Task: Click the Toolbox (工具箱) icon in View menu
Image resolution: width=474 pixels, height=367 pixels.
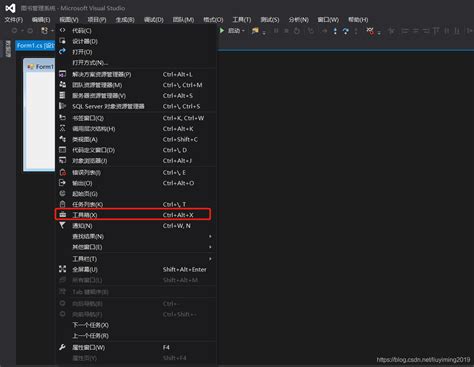Action: (x=62, y=215)
